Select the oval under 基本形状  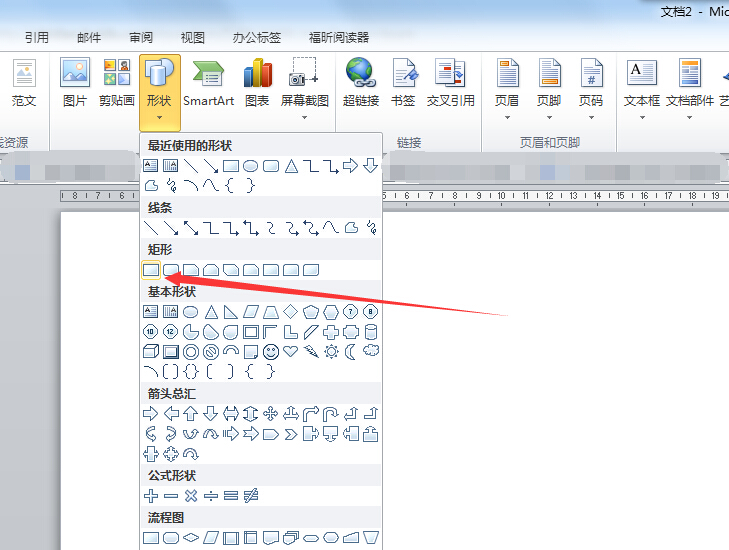click(191, 311)
